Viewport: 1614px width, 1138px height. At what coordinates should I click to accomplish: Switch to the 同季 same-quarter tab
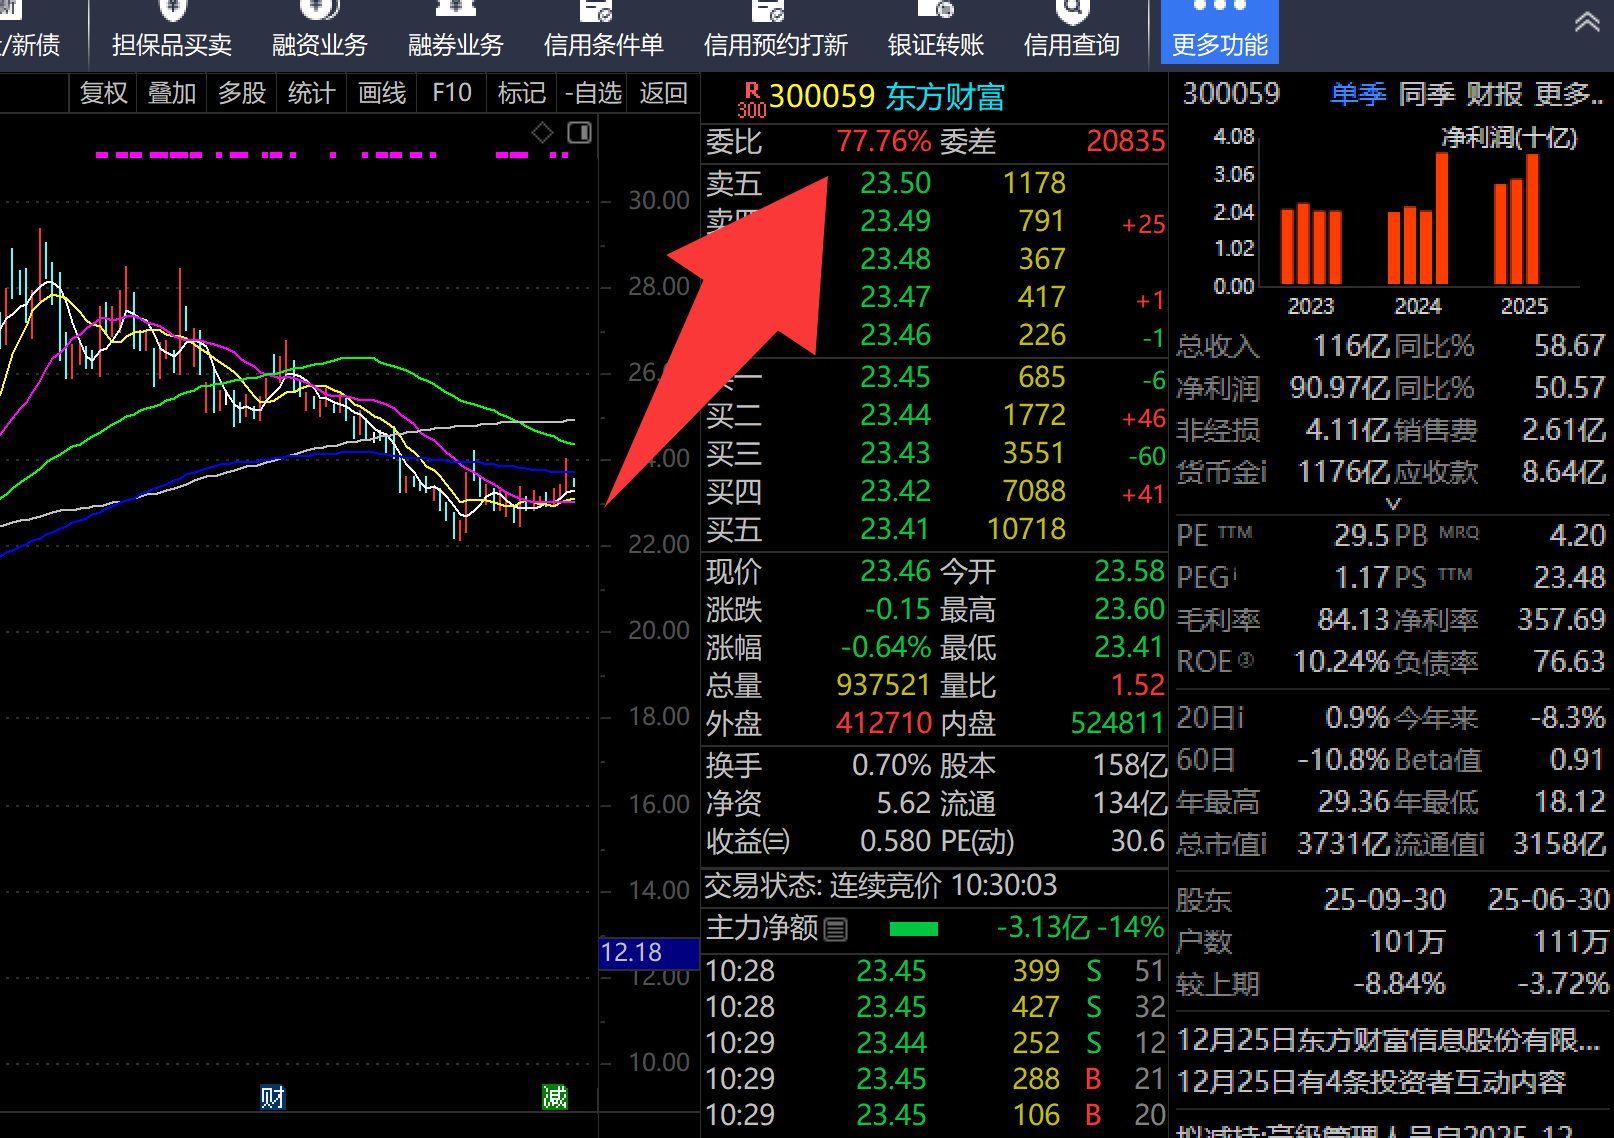coord(1426,94)
